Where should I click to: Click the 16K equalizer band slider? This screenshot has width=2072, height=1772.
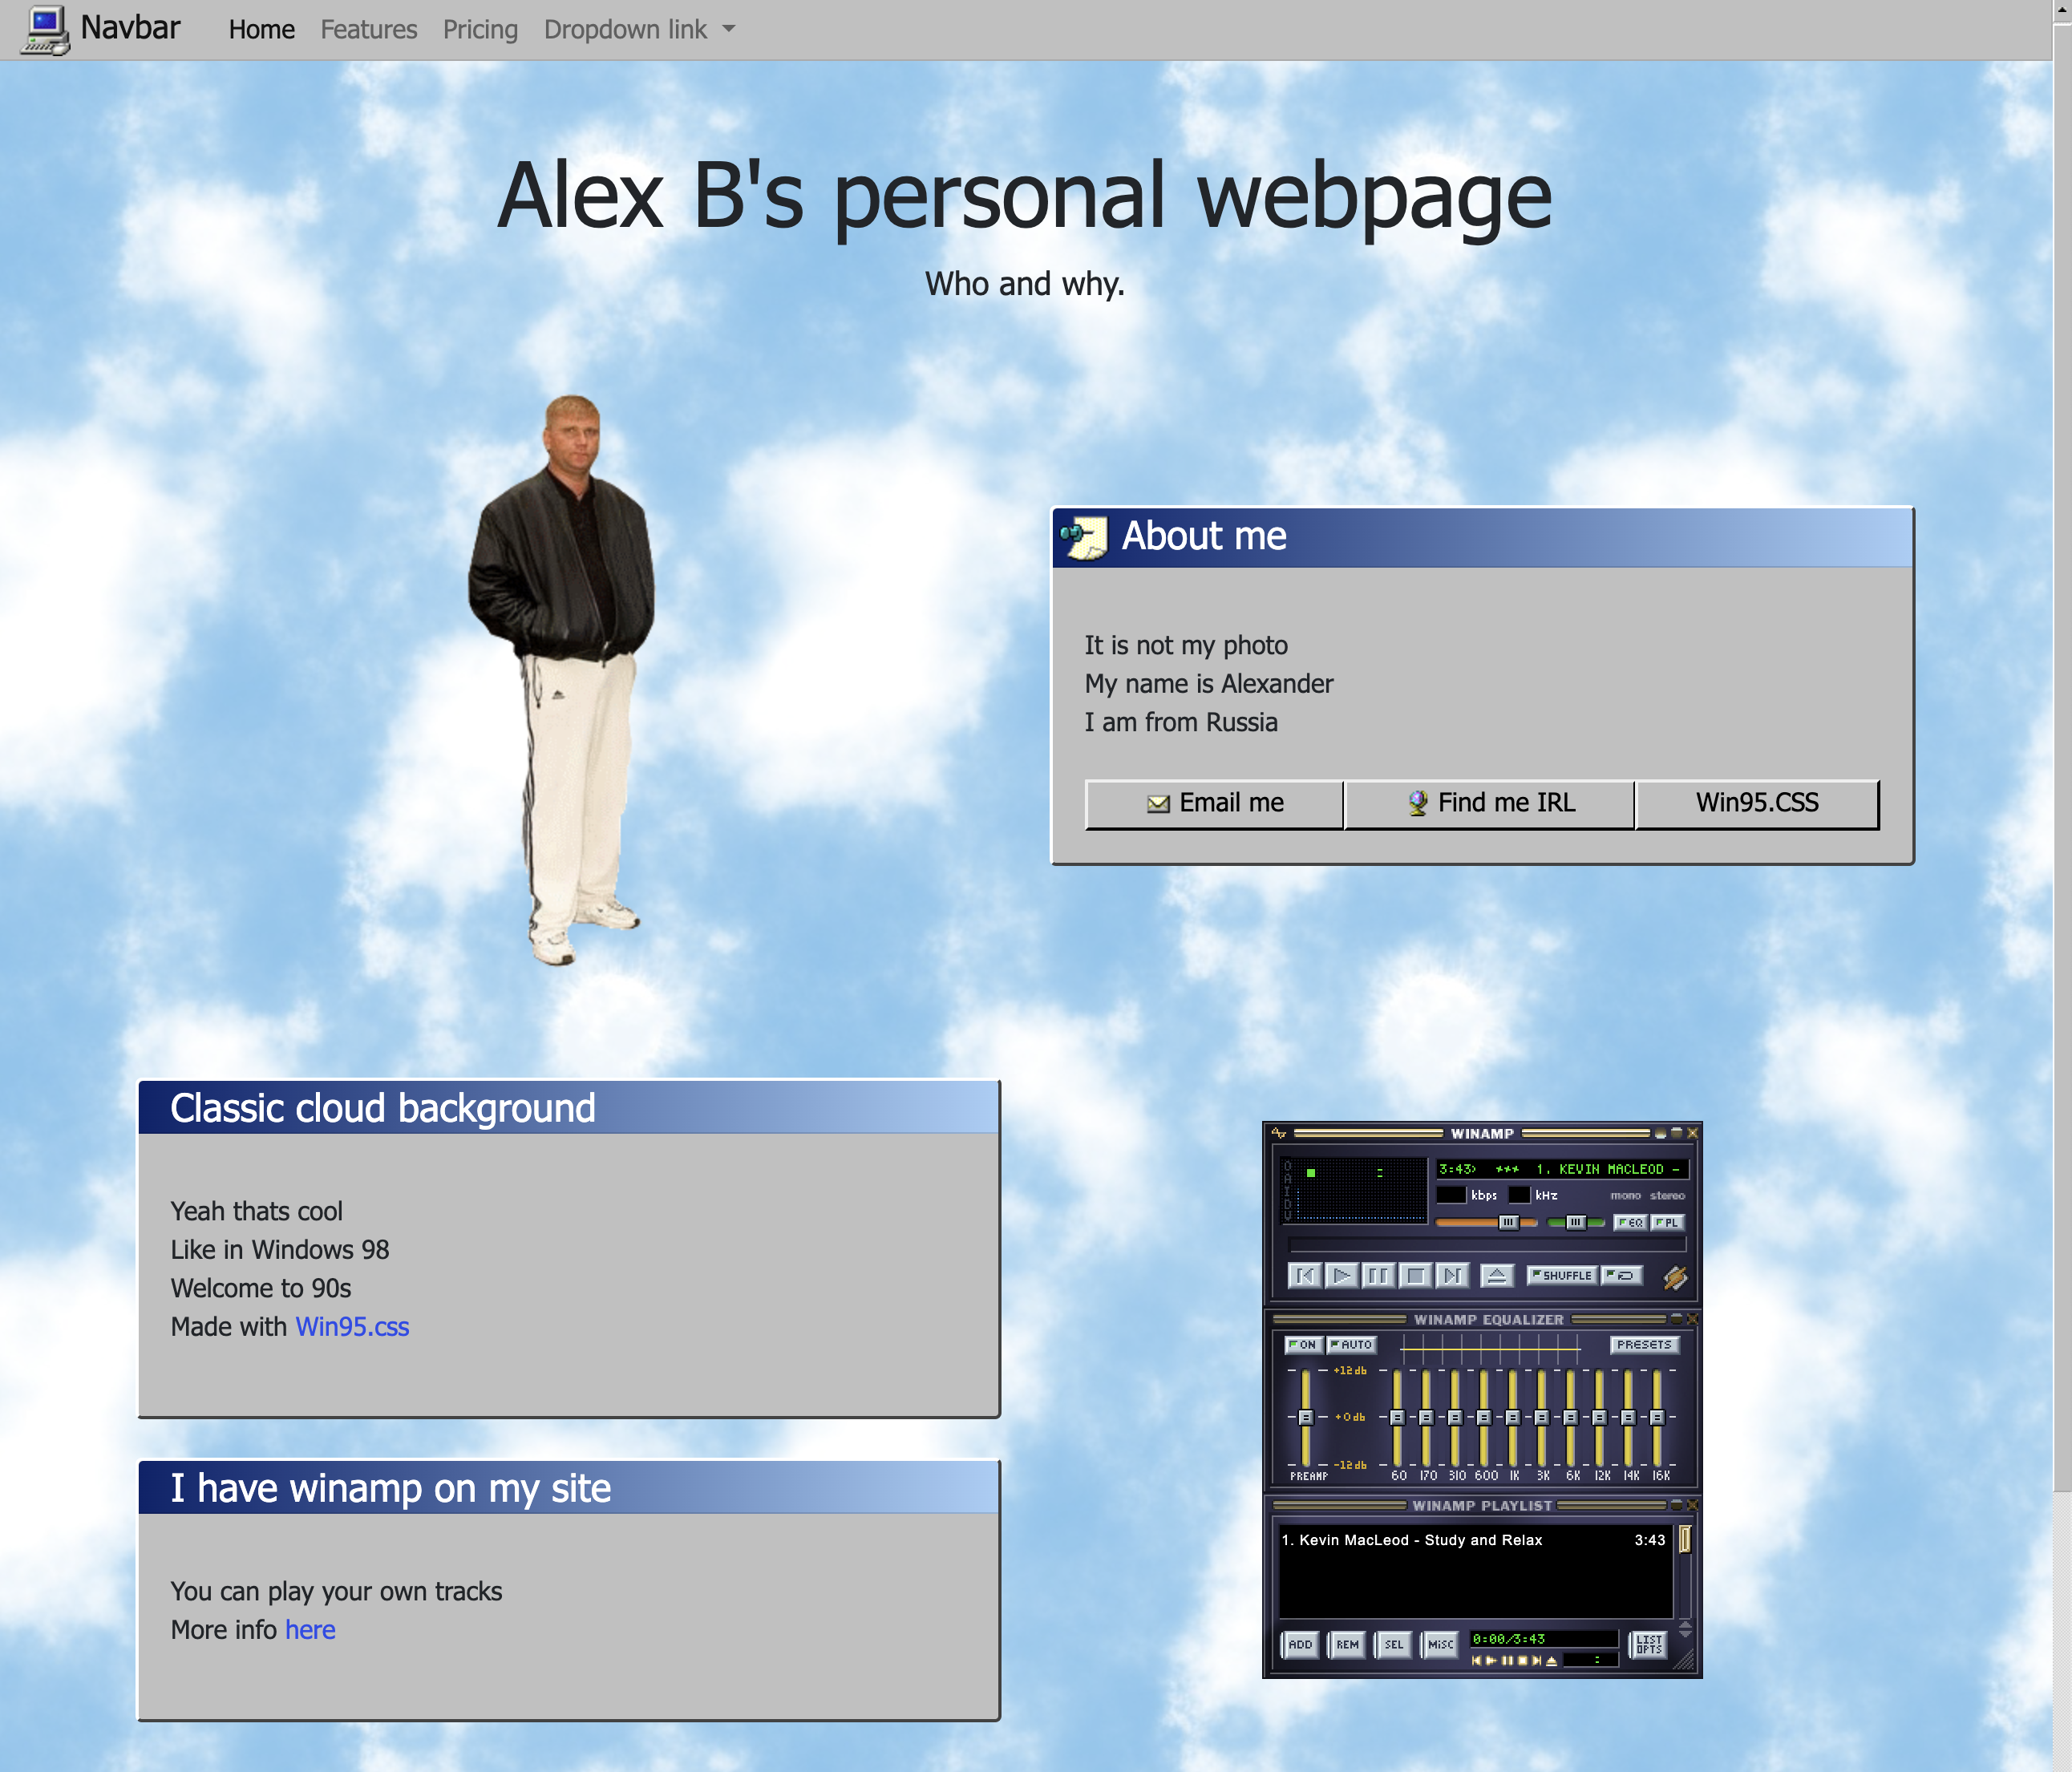(1657, 1418)
